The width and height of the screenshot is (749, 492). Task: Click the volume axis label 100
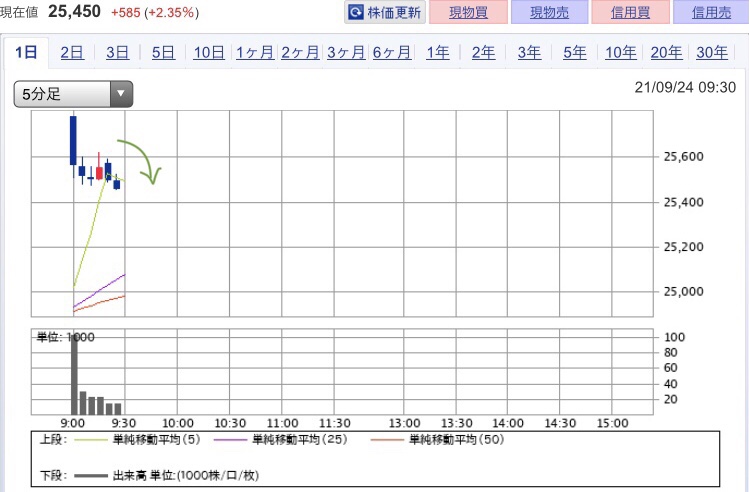pyautogui.click(x=674, y=337)
